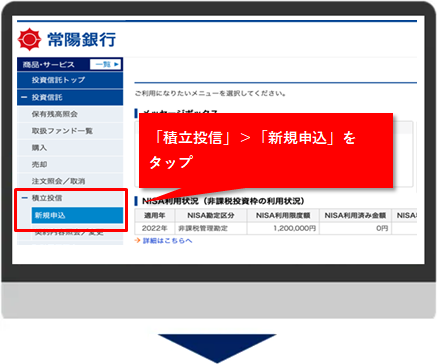Click the 2022年 table cell
The width and height of the screenshot is (437, 364).
coord(155,228)
